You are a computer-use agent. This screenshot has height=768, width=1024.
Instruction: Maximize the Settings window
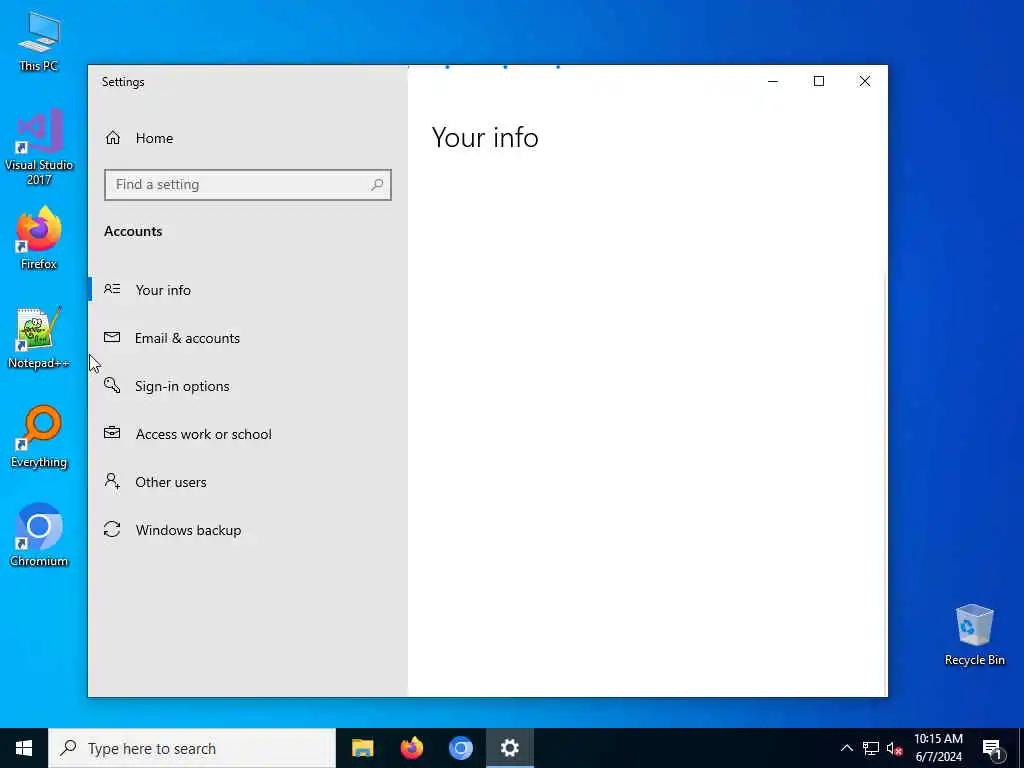[x=819, y=82]
